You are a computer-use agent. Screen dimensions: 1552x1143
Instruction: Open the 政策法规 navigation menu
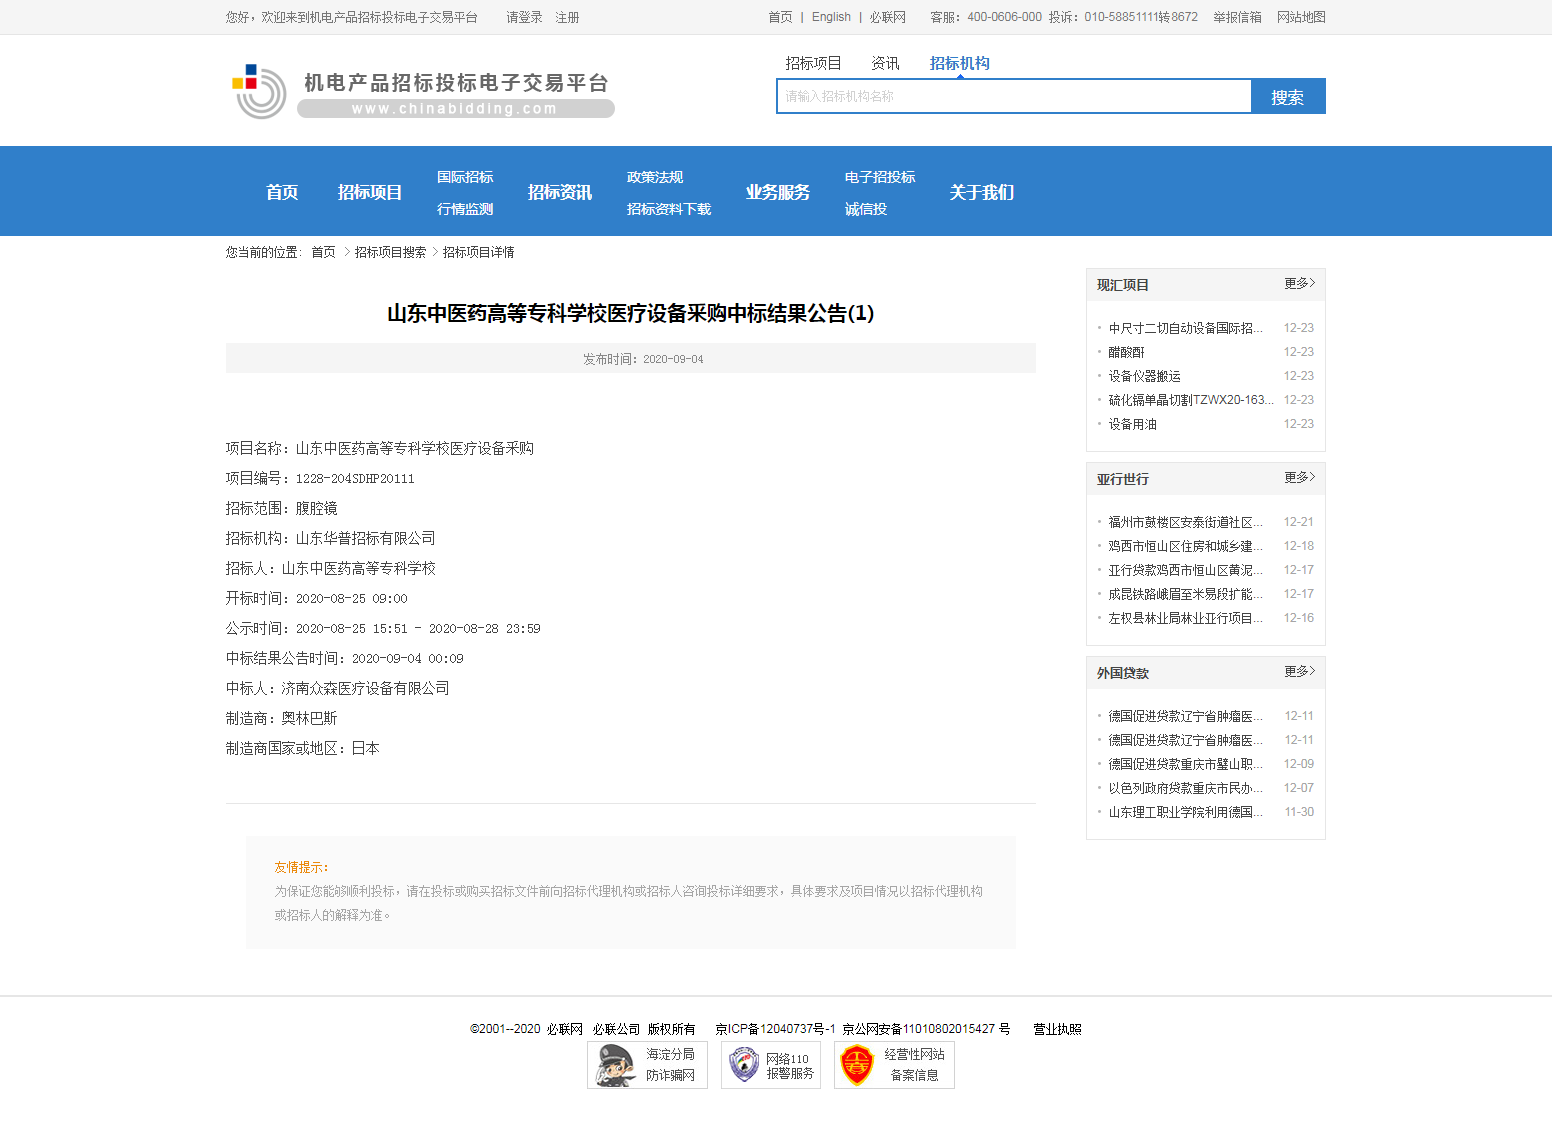(x=654, y=177)
